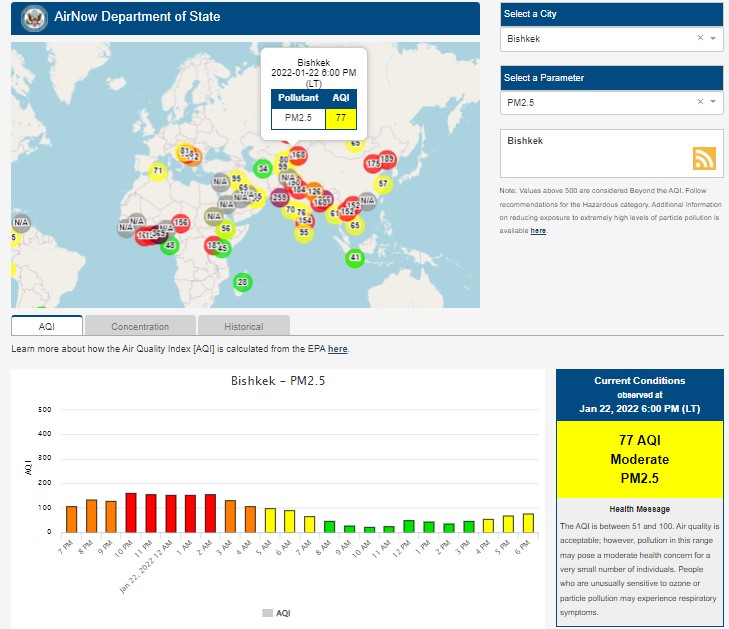This screenshot has width=729, height=629.
Task: Expand the Select a Parameter dropdown arrow
Action: tap(713, 102)
